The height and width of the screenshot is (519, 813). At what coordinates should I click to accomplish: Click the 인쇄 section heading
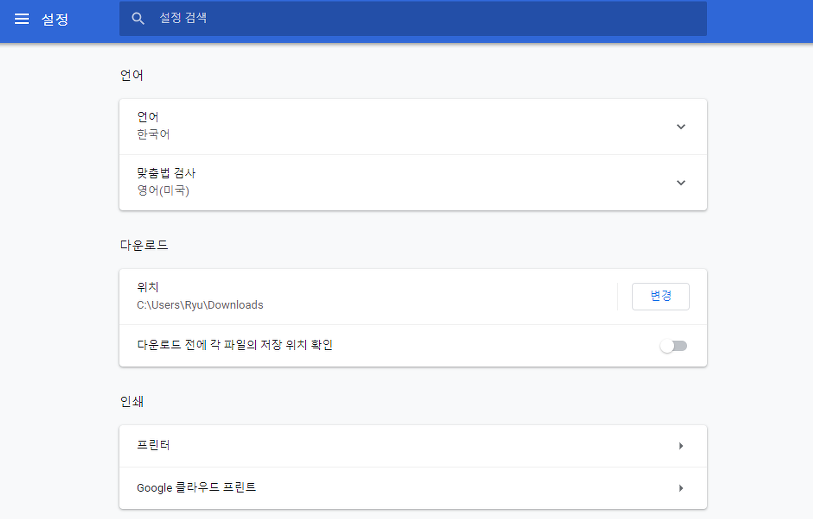(x=132, y=401)
